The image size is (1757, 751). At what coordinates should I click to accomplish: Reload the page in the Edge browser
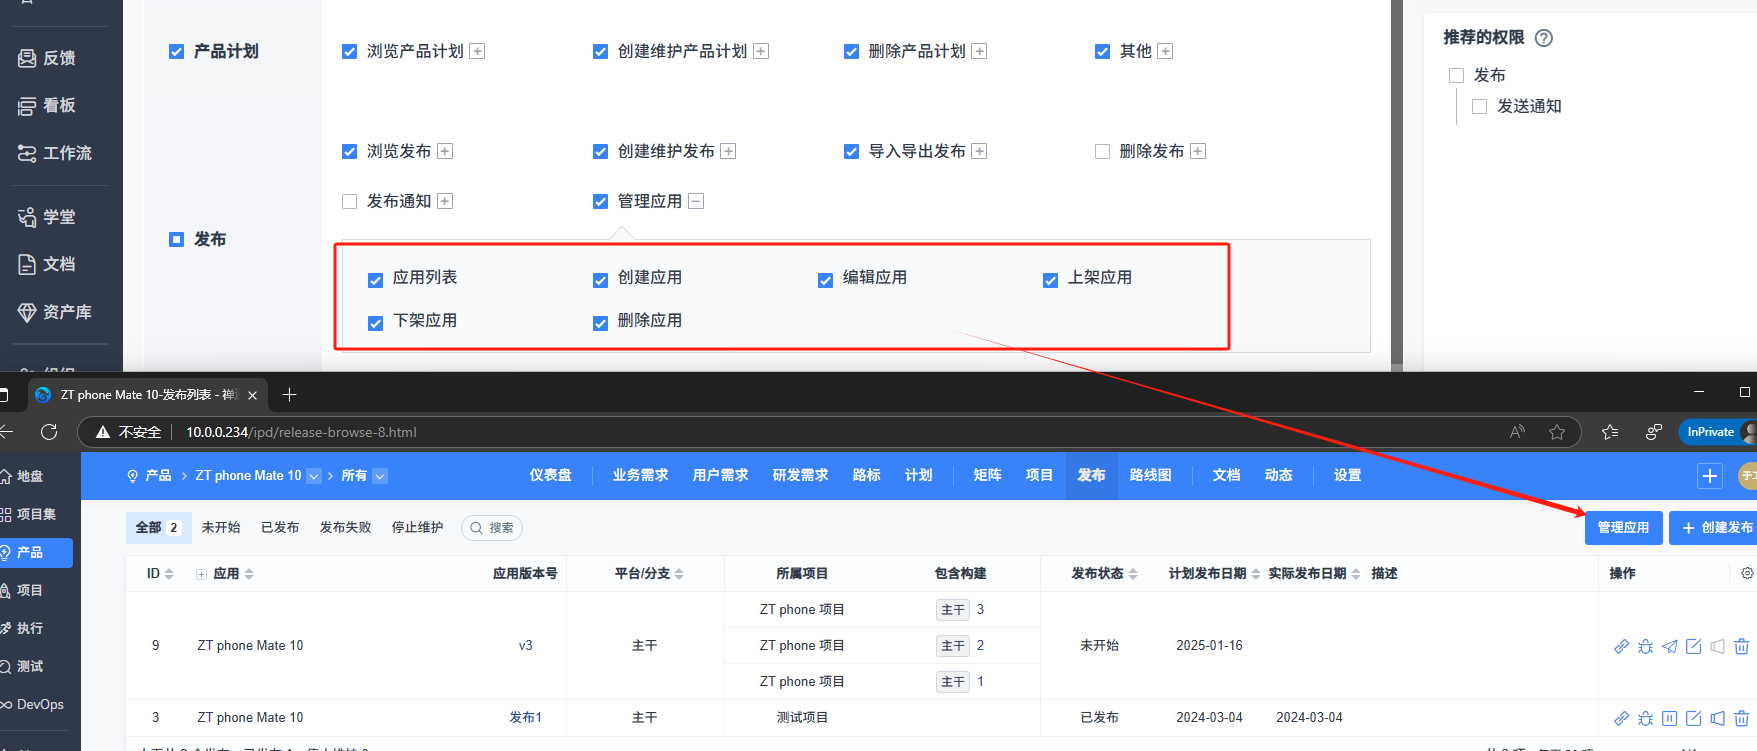tap(49, 431)
